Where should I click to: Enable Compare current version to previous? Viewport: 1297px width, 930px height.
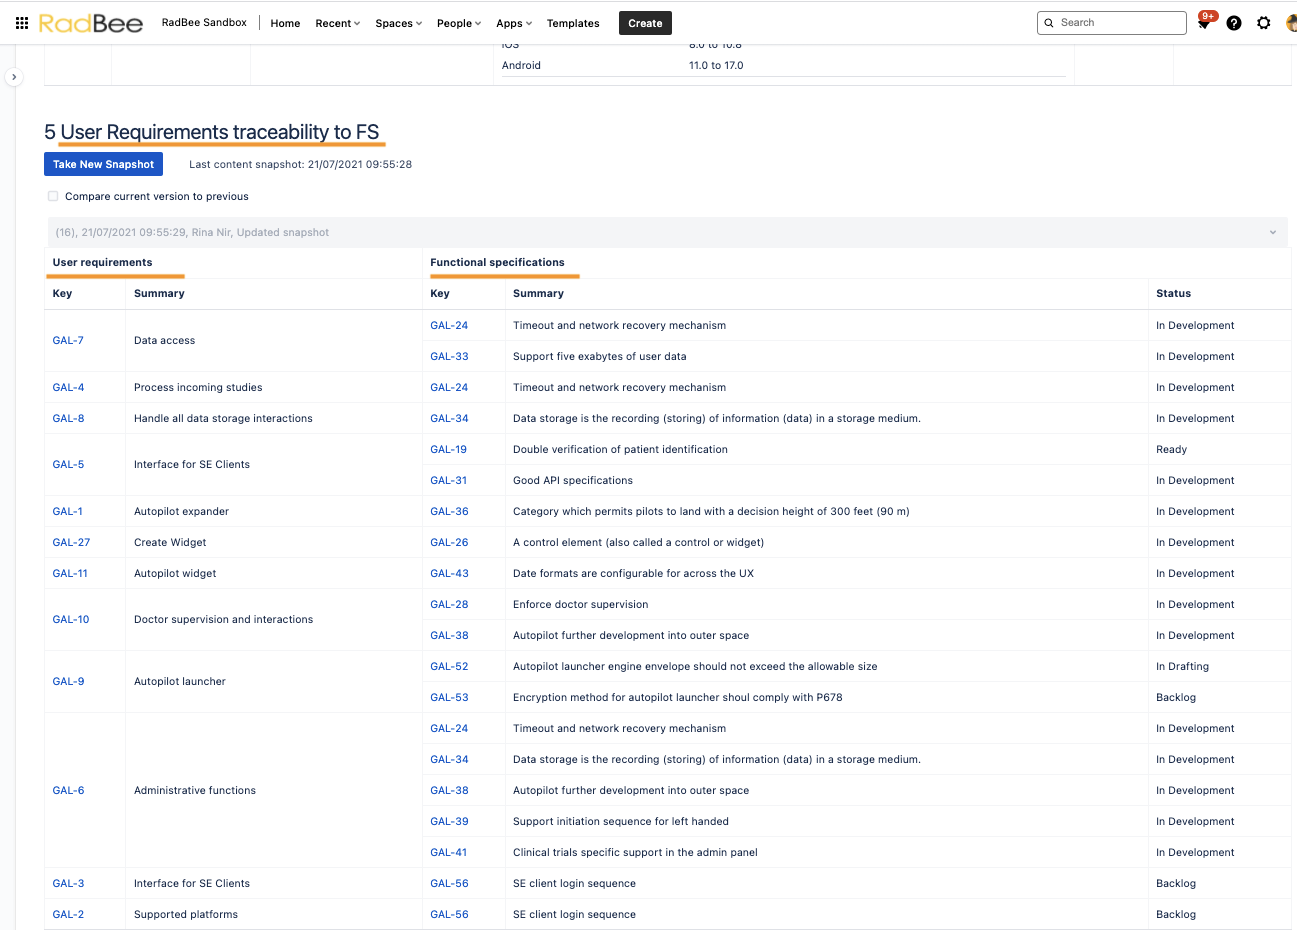53,196
